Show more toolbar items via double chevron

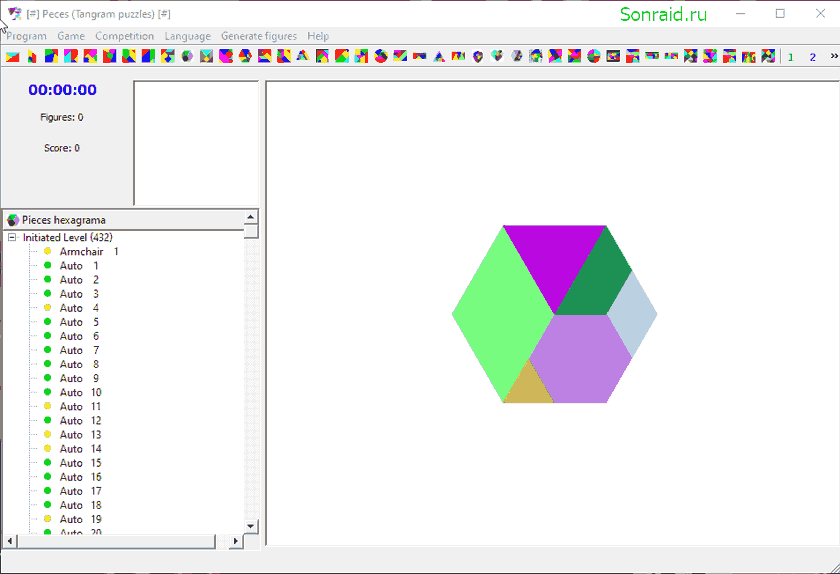pyautogui.click(x=834, y=56)
